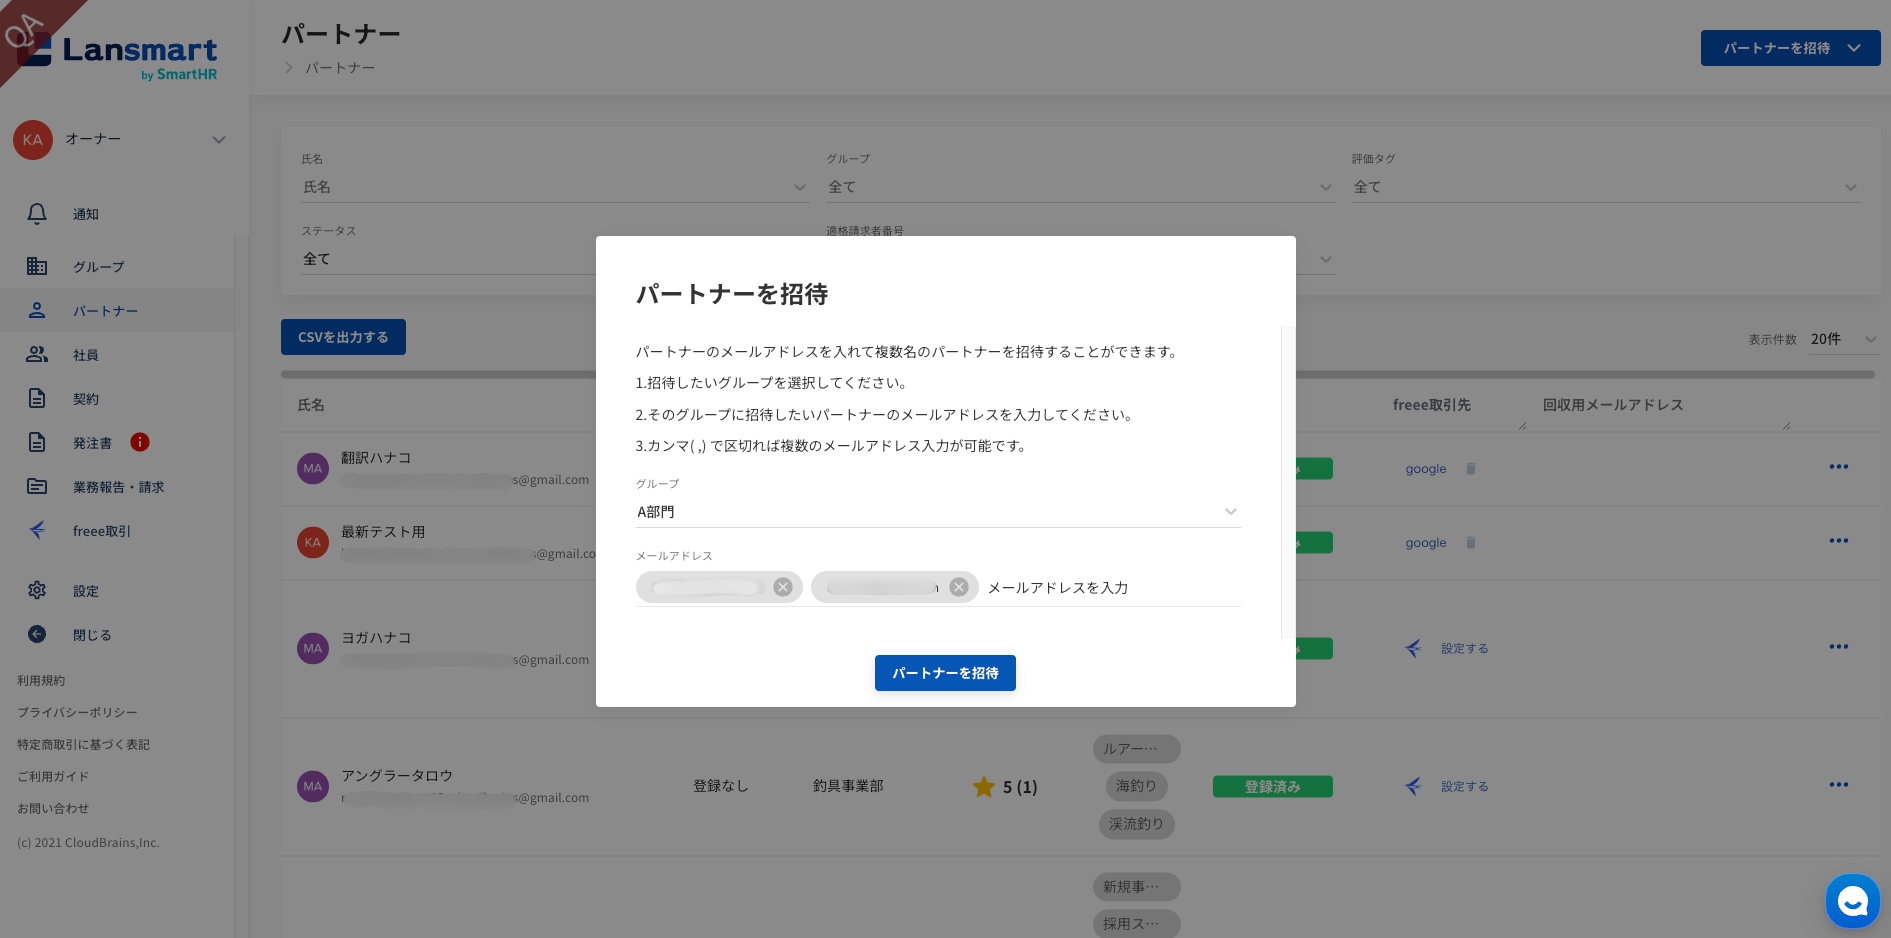Click 設定する link for ヨガハナコ
1891x938 pixels.
1465,649
